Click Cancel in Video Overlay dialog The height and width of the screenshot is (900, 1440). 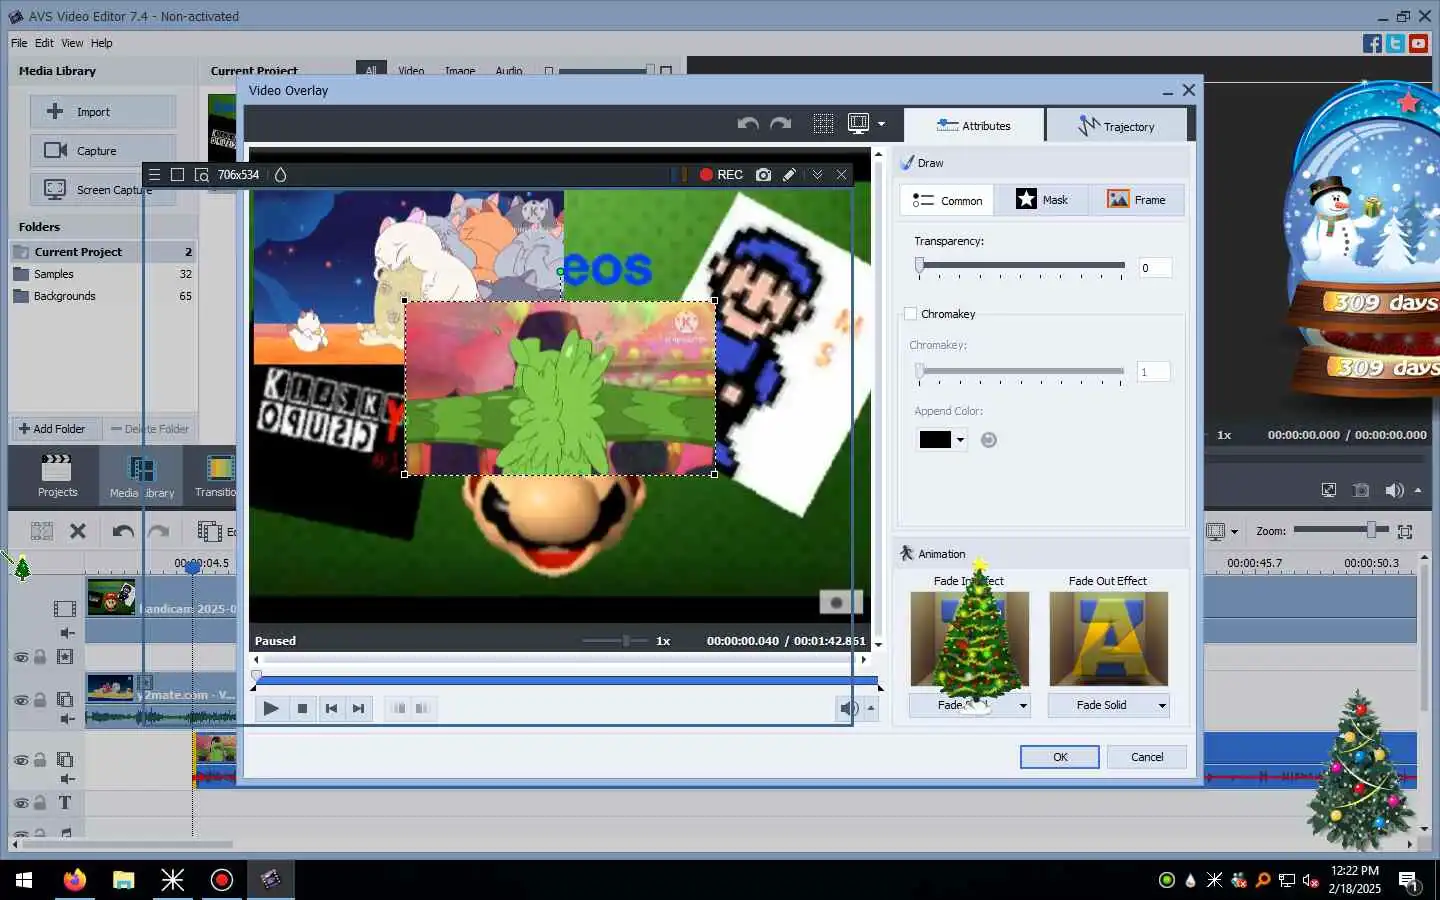pos(1147,757)
